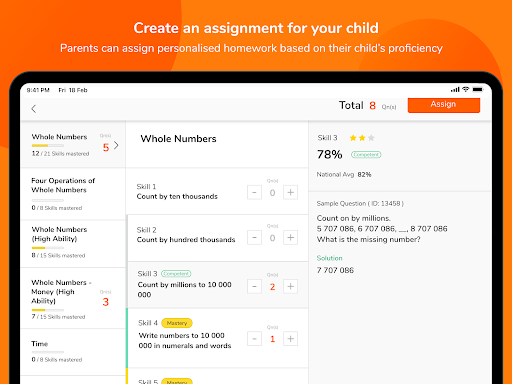
Task: Click the Total 8 questions count
Action: [x=368, y=106]
